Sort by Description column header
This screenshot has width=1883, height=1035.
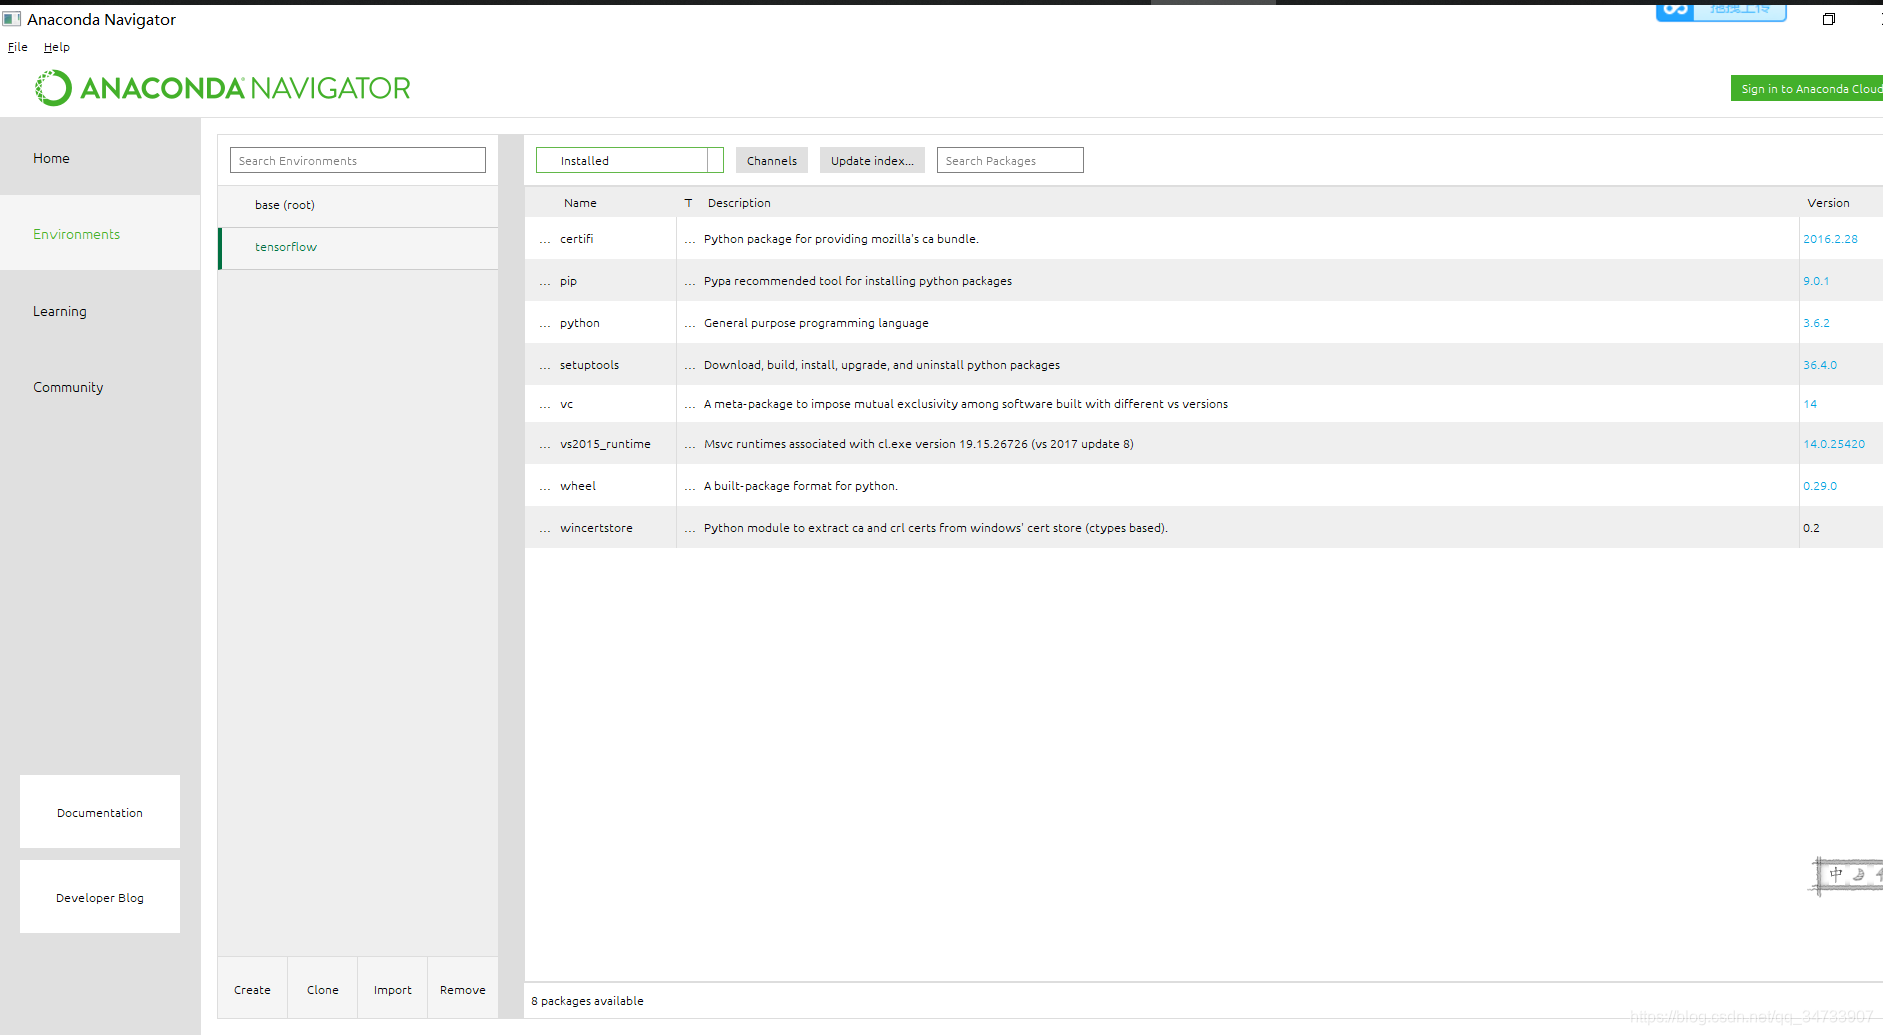[739, 203]
